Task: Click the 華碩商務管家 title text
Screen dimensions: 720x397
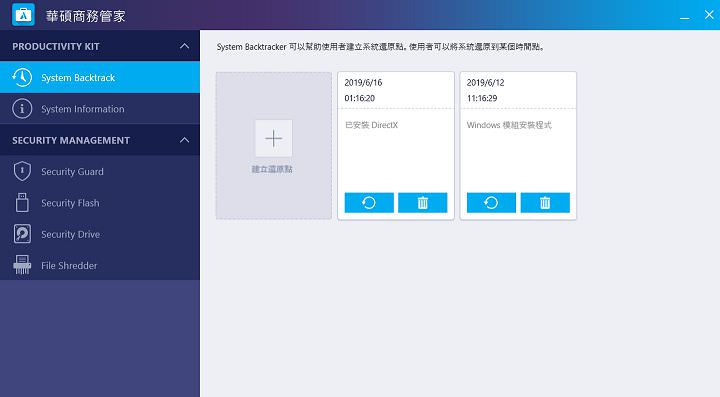Action: (x=85, y=16)
